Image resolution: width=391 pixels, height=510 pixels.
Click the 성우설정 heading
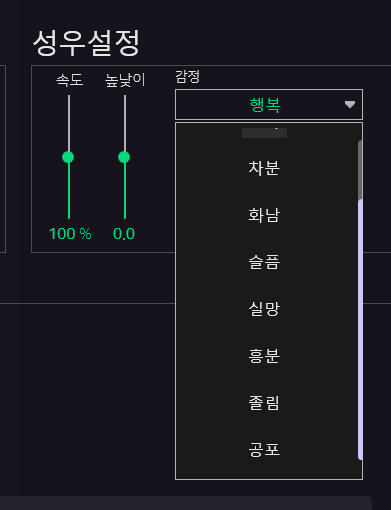[x=86, y=43]
